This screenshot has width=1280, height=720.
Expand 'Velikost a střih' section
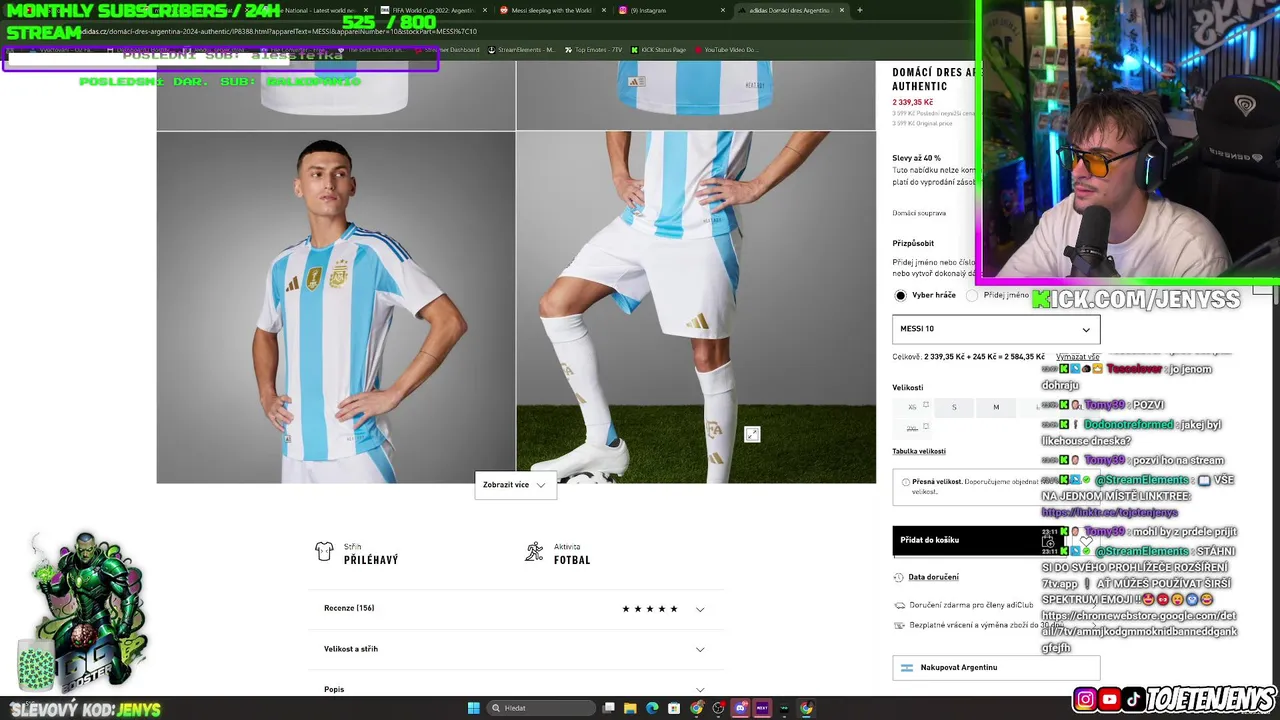(x=514, y=649)
